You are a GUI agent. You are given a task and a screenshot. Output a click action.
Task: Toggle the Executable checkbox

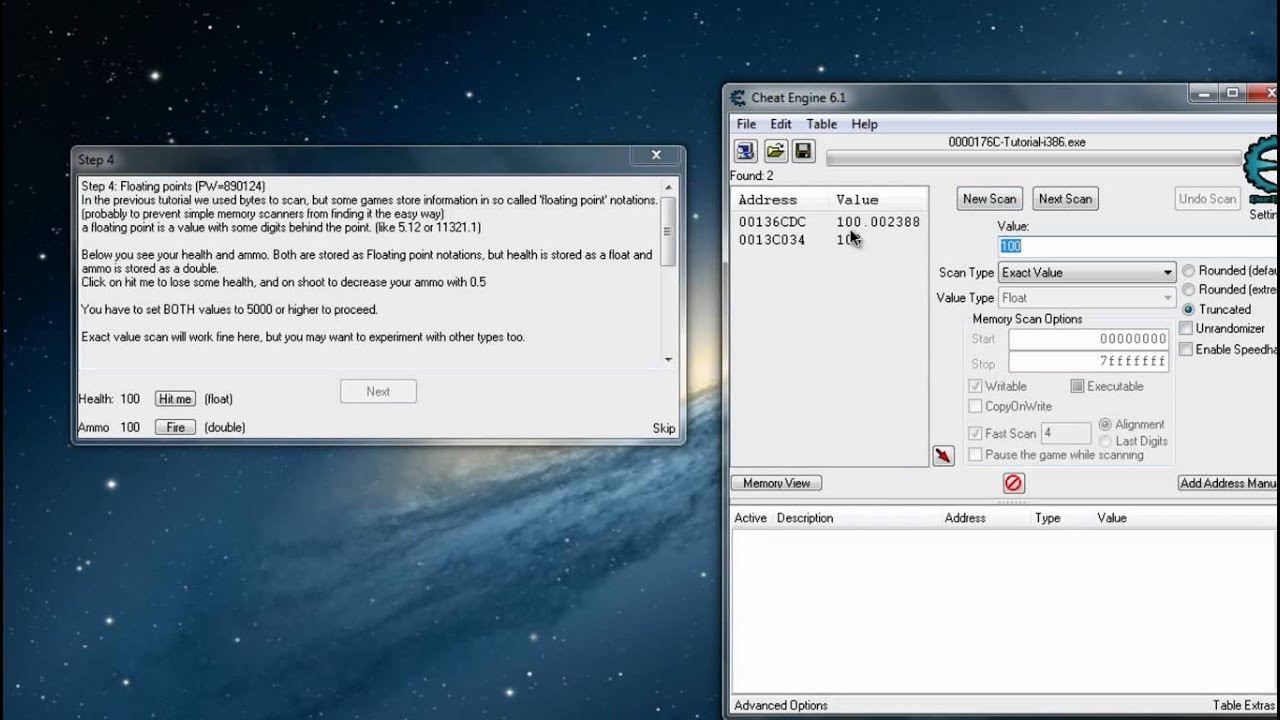coord(1077,386)
